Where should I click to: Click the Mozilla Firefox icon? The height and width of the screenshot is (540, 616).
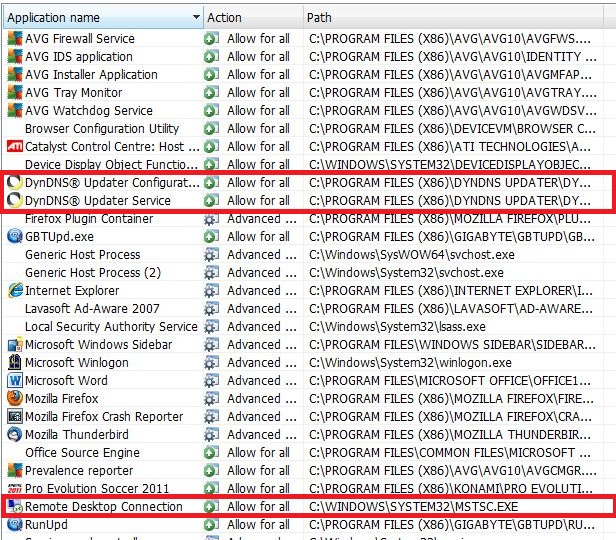pos(15,399)
